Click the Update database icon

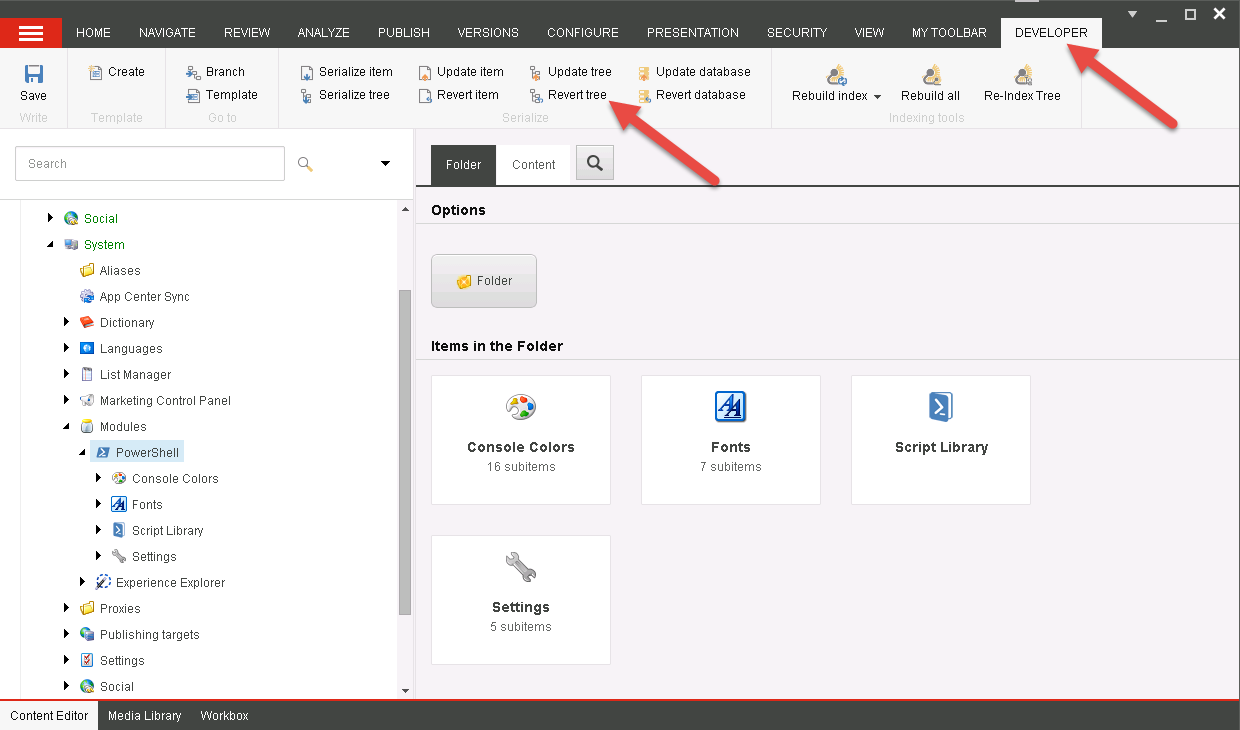coord(644,72)
